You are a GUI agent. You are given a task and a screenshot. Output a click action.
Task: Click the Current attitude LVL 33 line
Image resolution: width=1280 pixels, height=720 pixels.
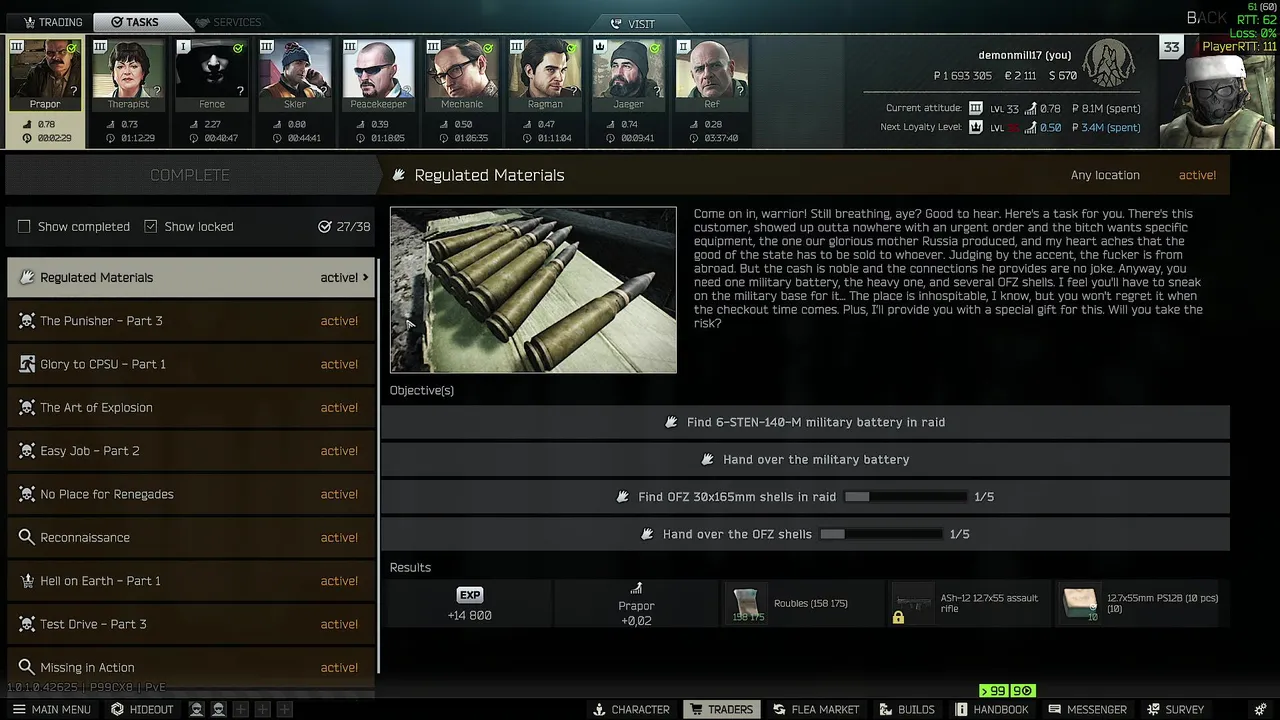click(1012, 108)
